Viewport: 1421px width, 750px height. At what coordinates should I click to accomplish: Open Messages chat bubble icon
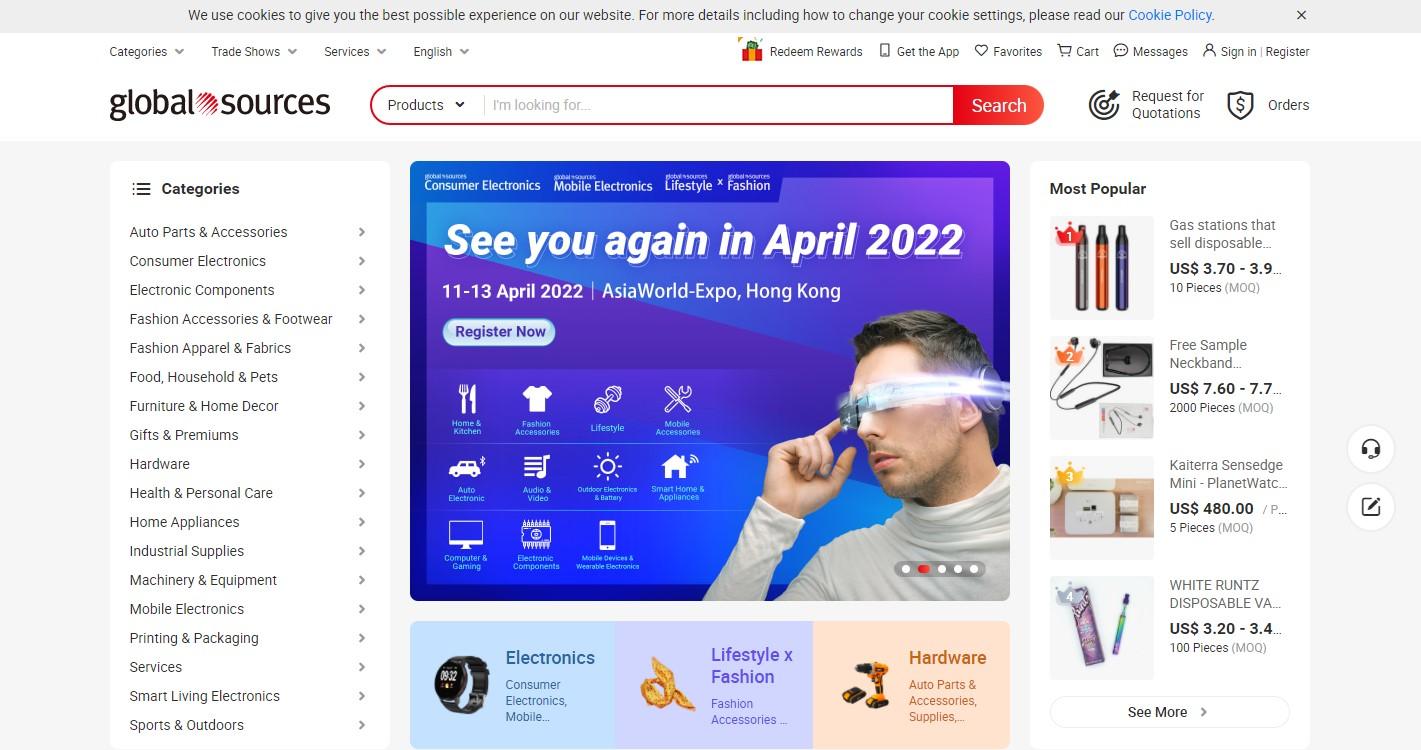[1121, 51]
